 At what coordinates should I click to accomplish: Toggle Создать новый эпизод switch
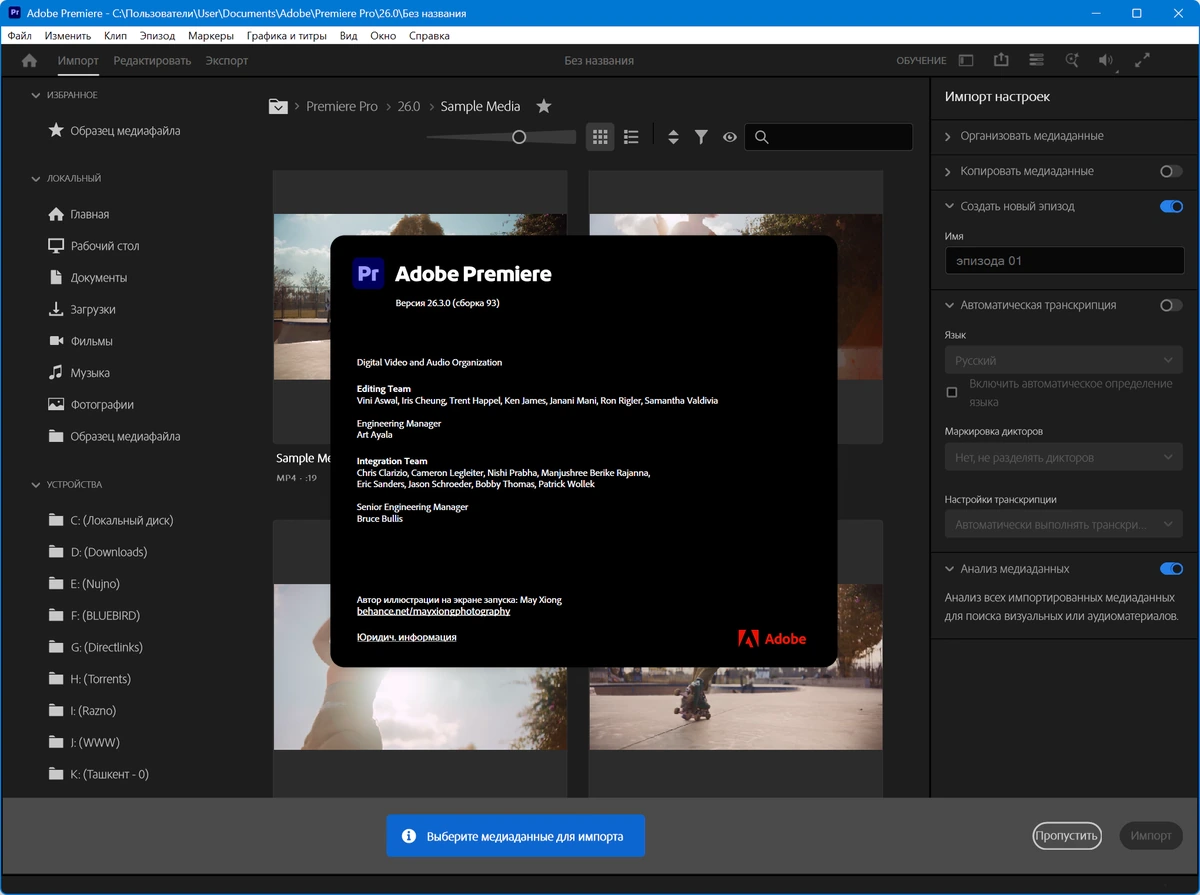click(1171, 206)
